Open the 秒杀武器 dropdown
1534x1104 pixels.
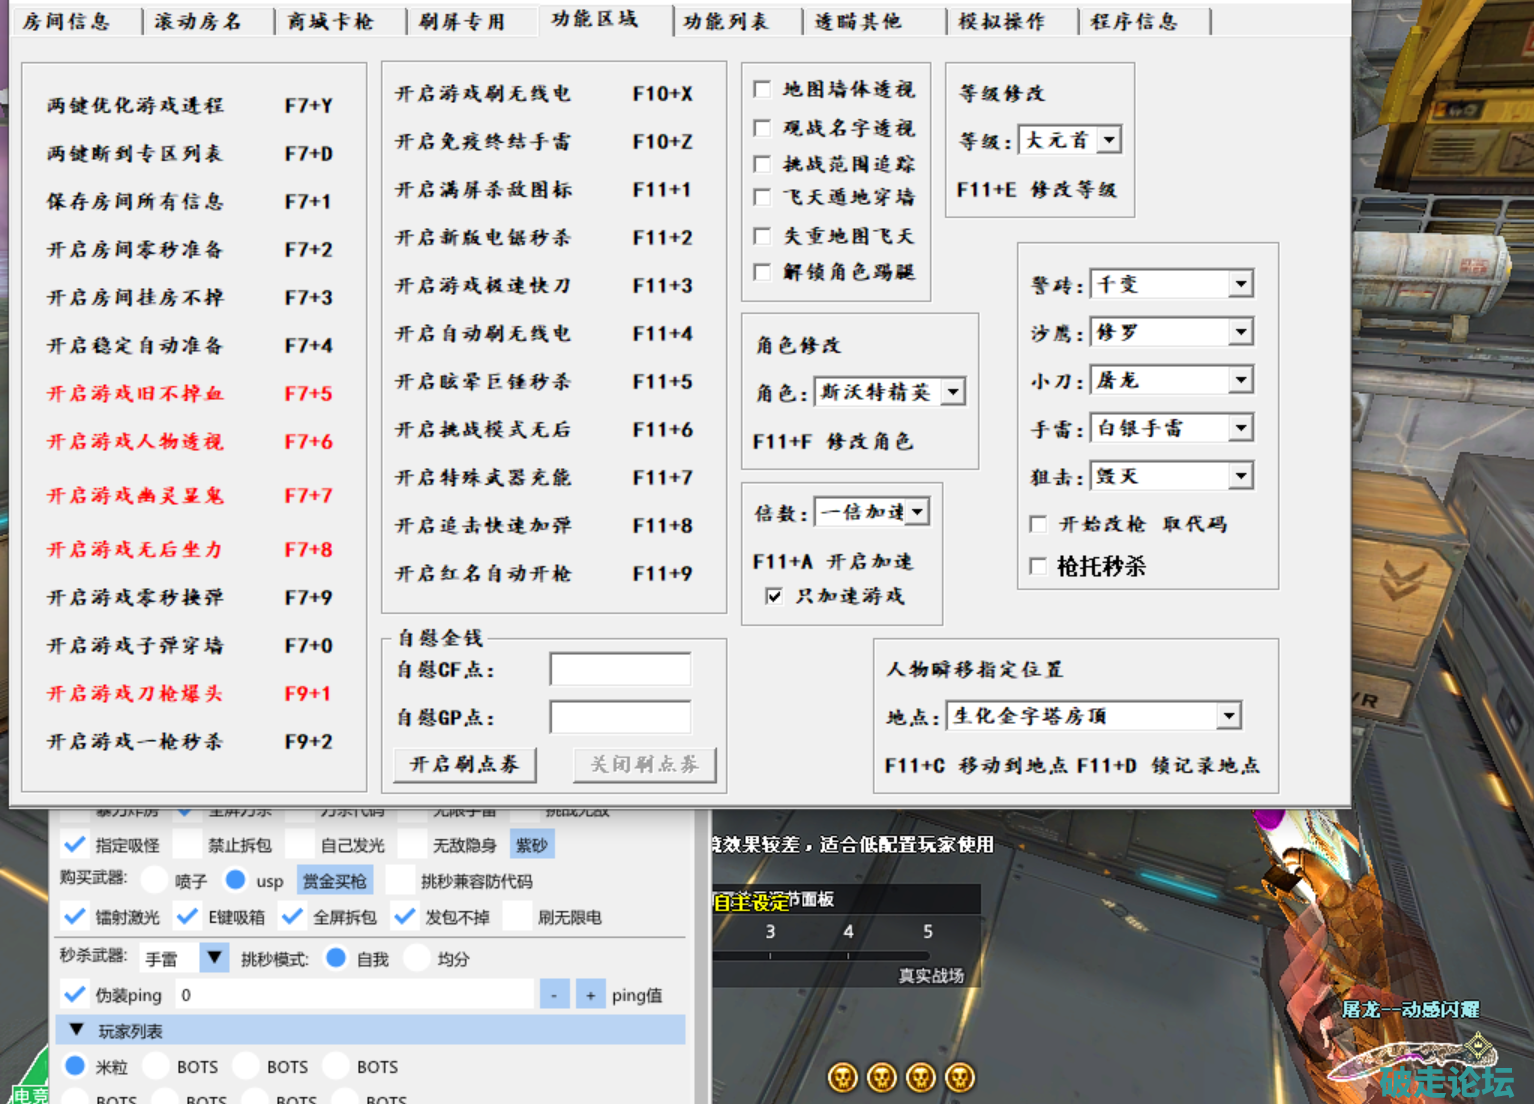pos(214,958)
